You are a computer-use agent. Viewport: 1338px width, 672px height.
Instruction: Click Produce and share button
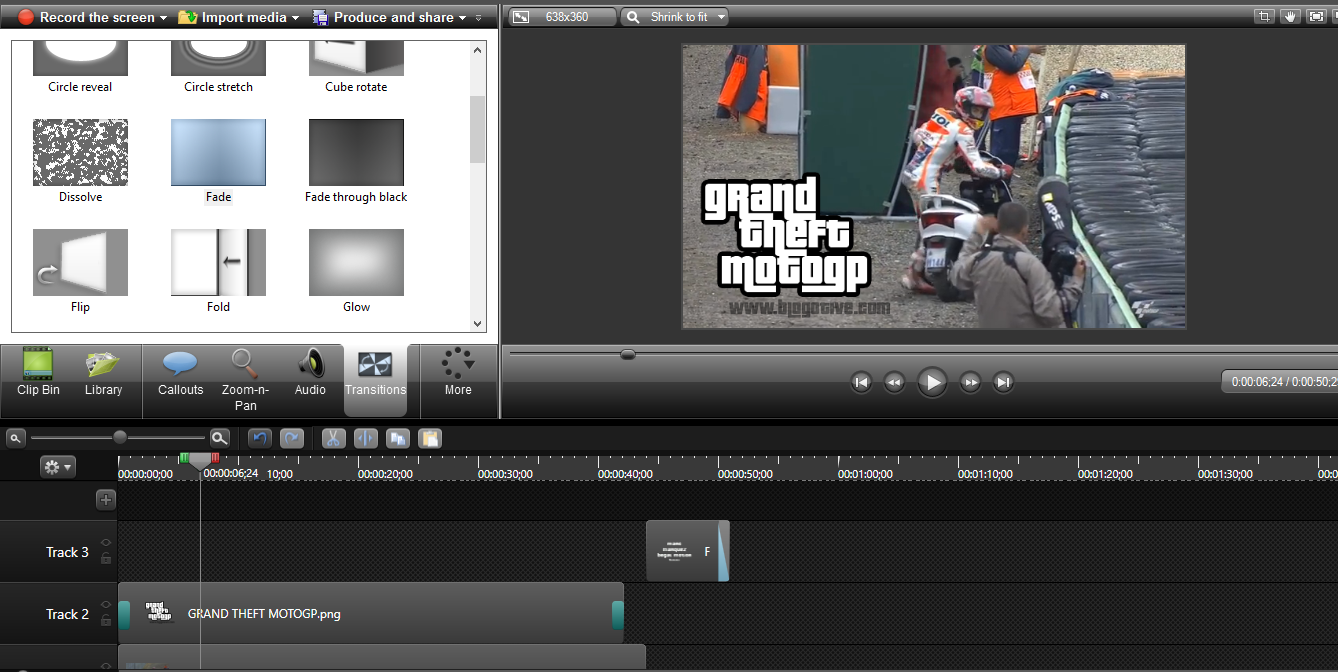385,17
